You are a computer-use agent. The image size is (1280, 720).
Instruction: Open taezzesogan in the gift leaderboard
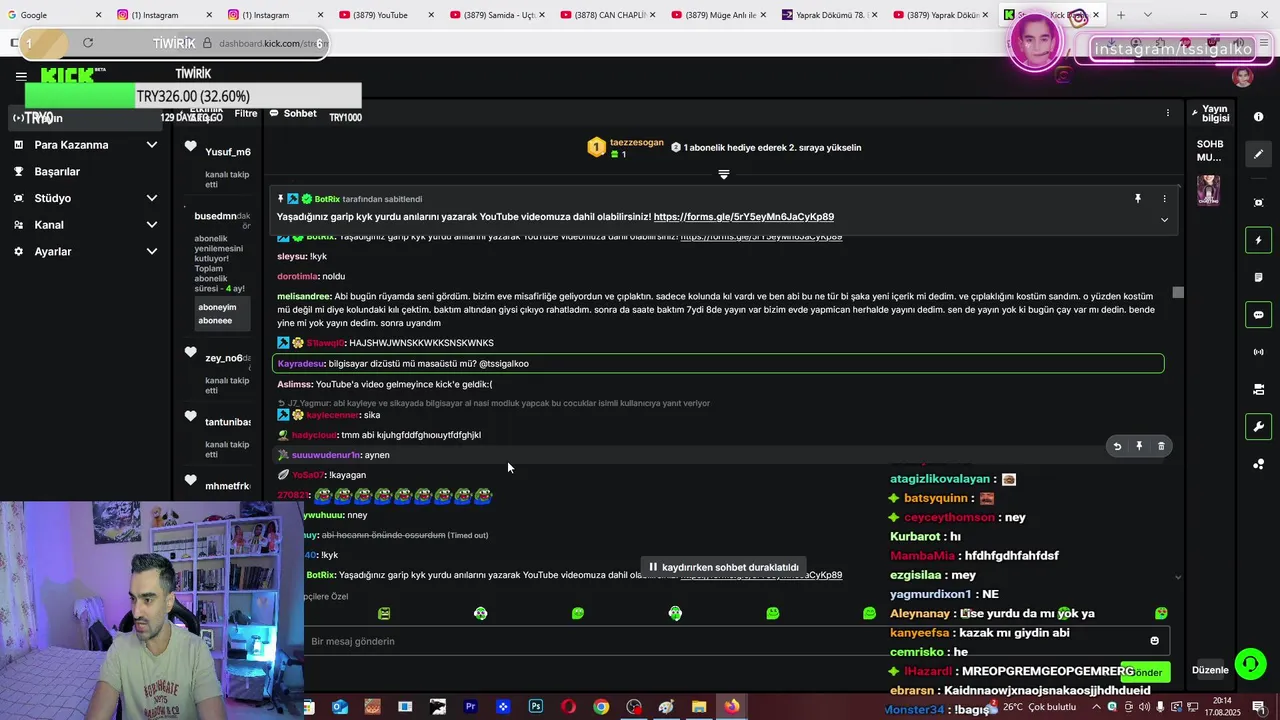638,142
